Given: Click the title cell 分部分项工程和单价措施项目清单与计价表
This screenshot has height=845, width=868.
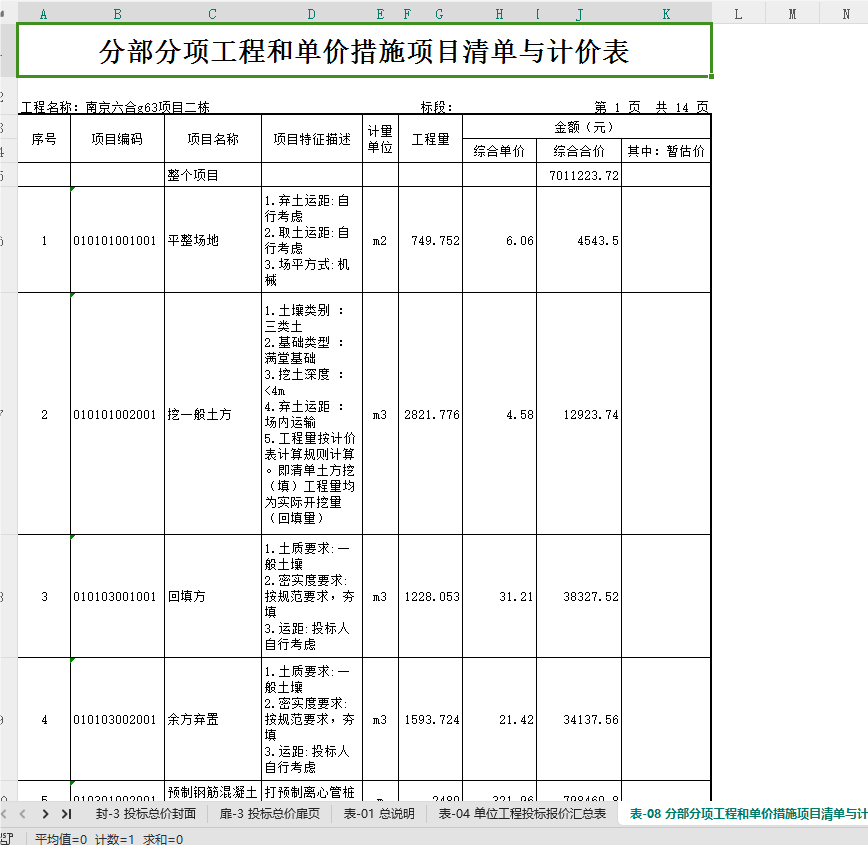Looking at the screenshot, I should point(364,50).
